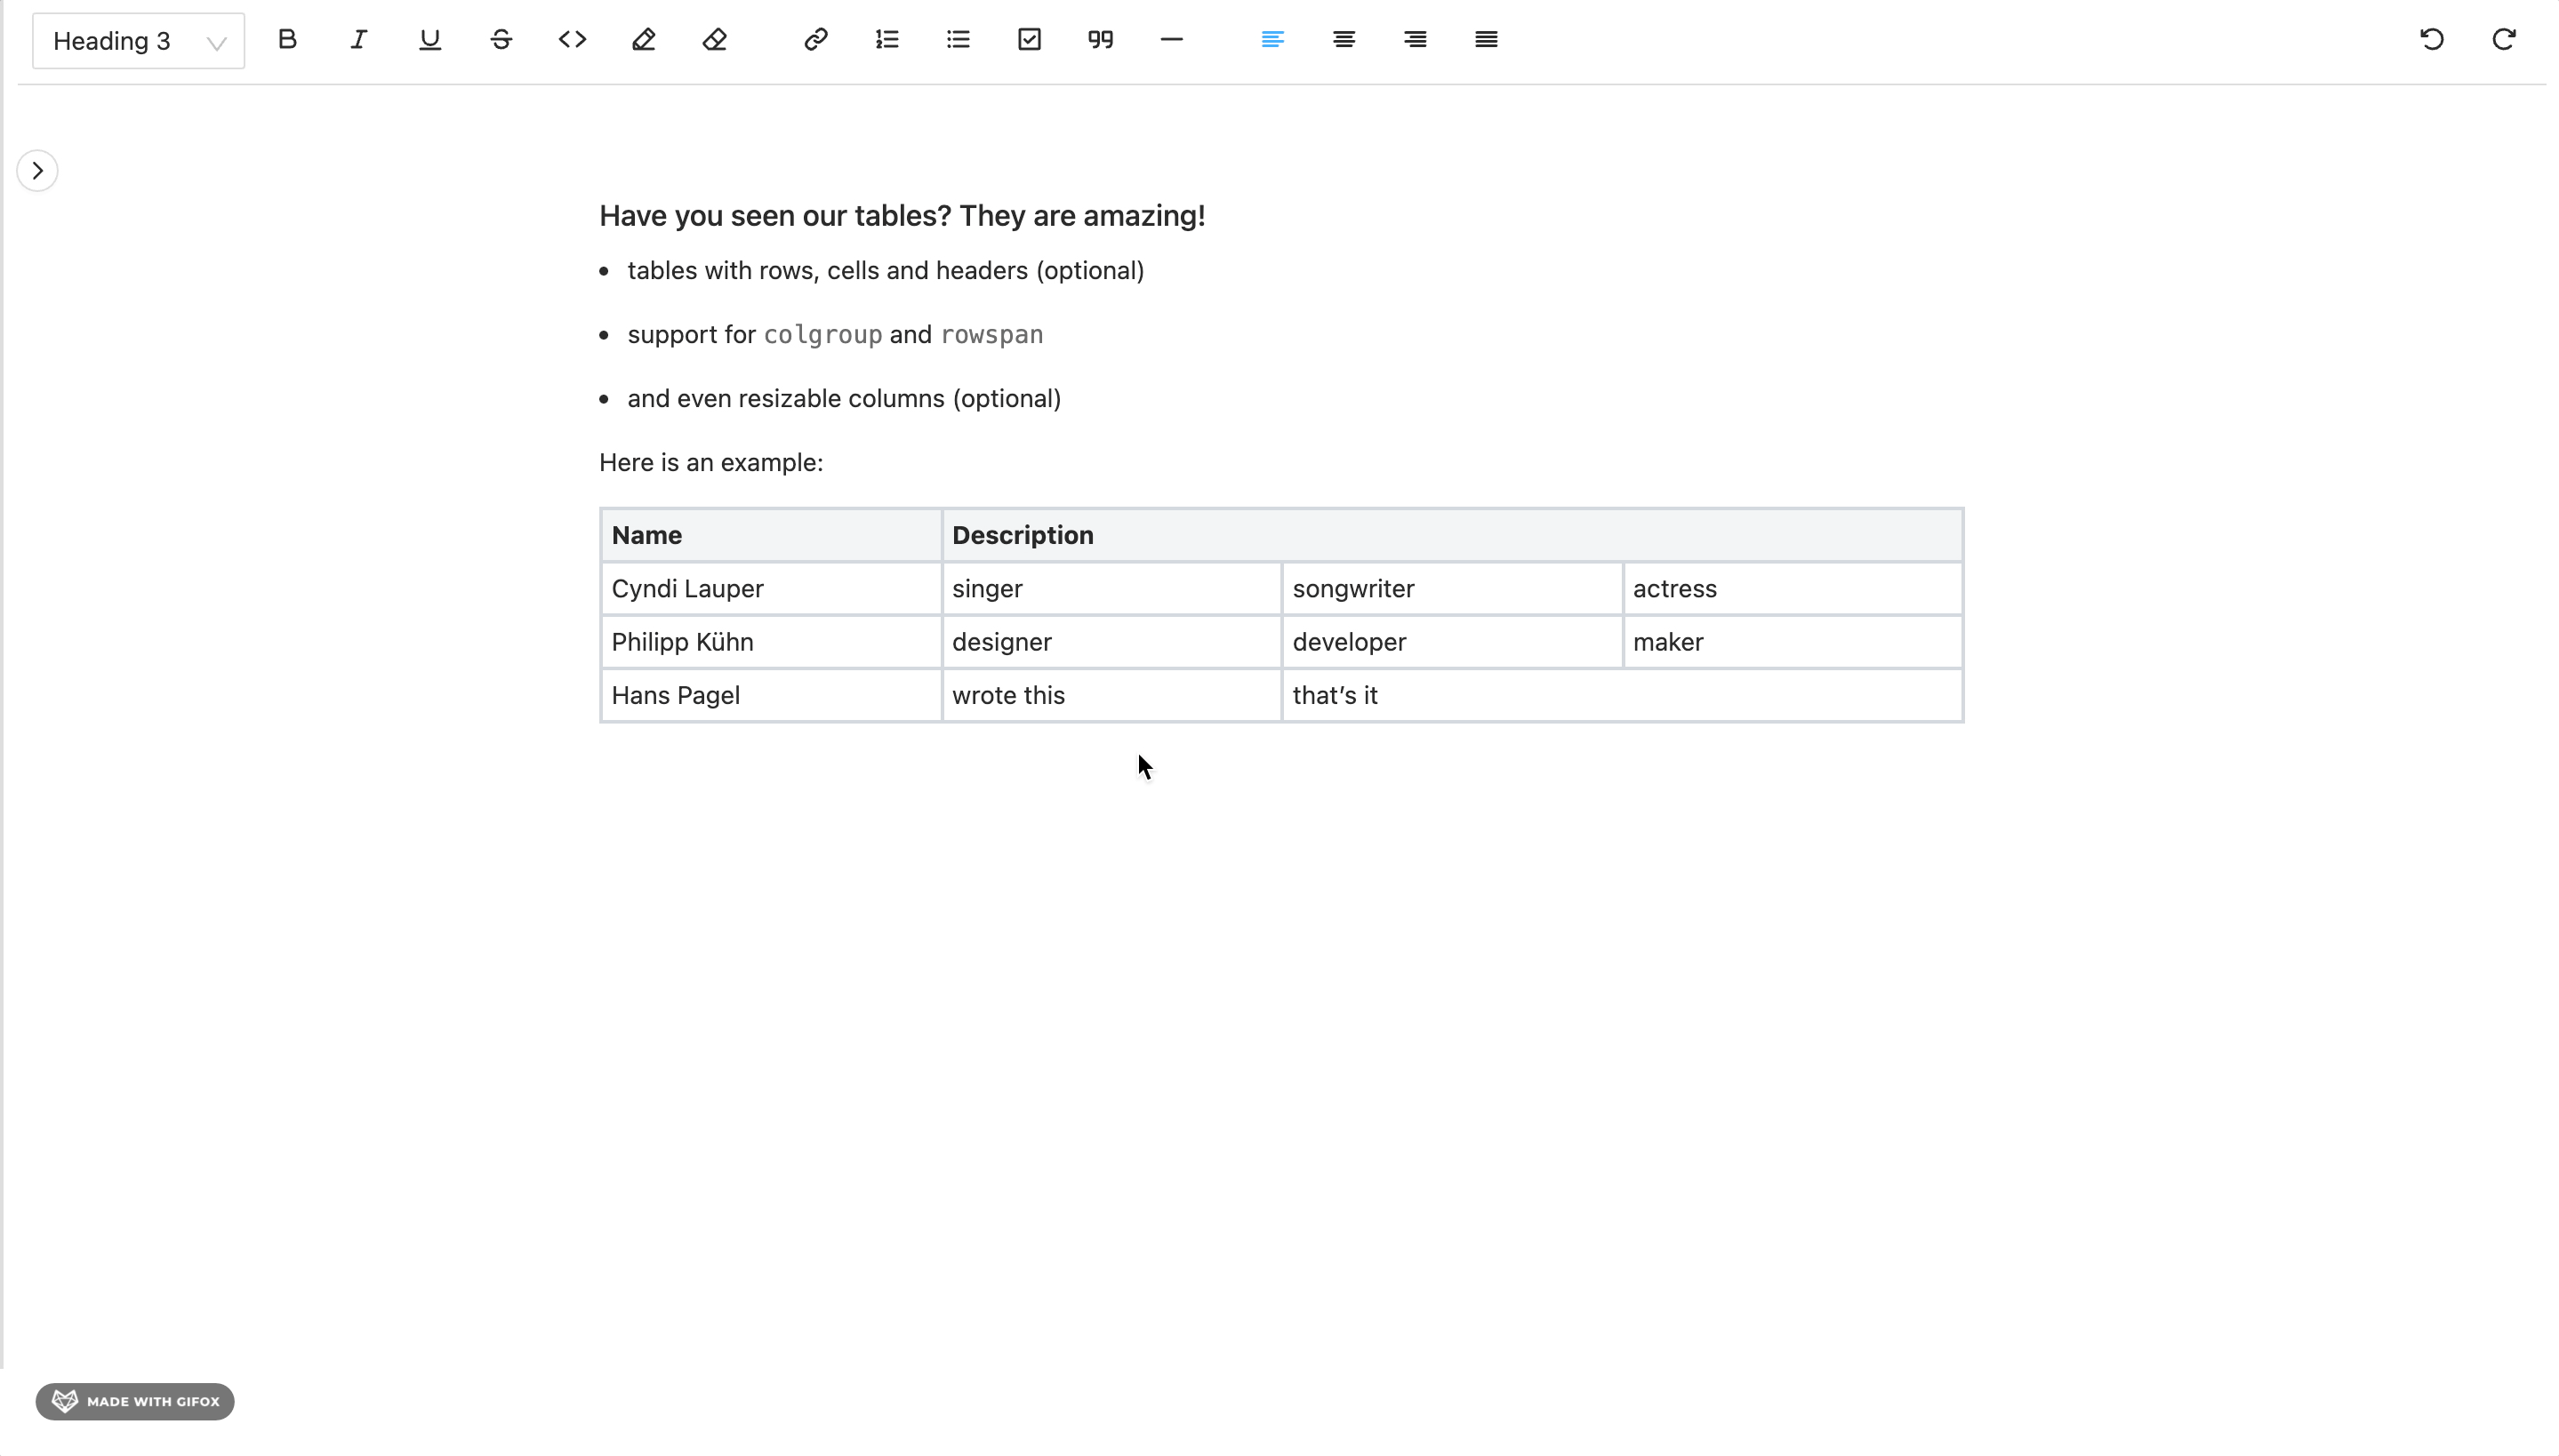The image size is (2559, 1456).
Task: Create a bullet list
Action: click(x=957, y=40)
